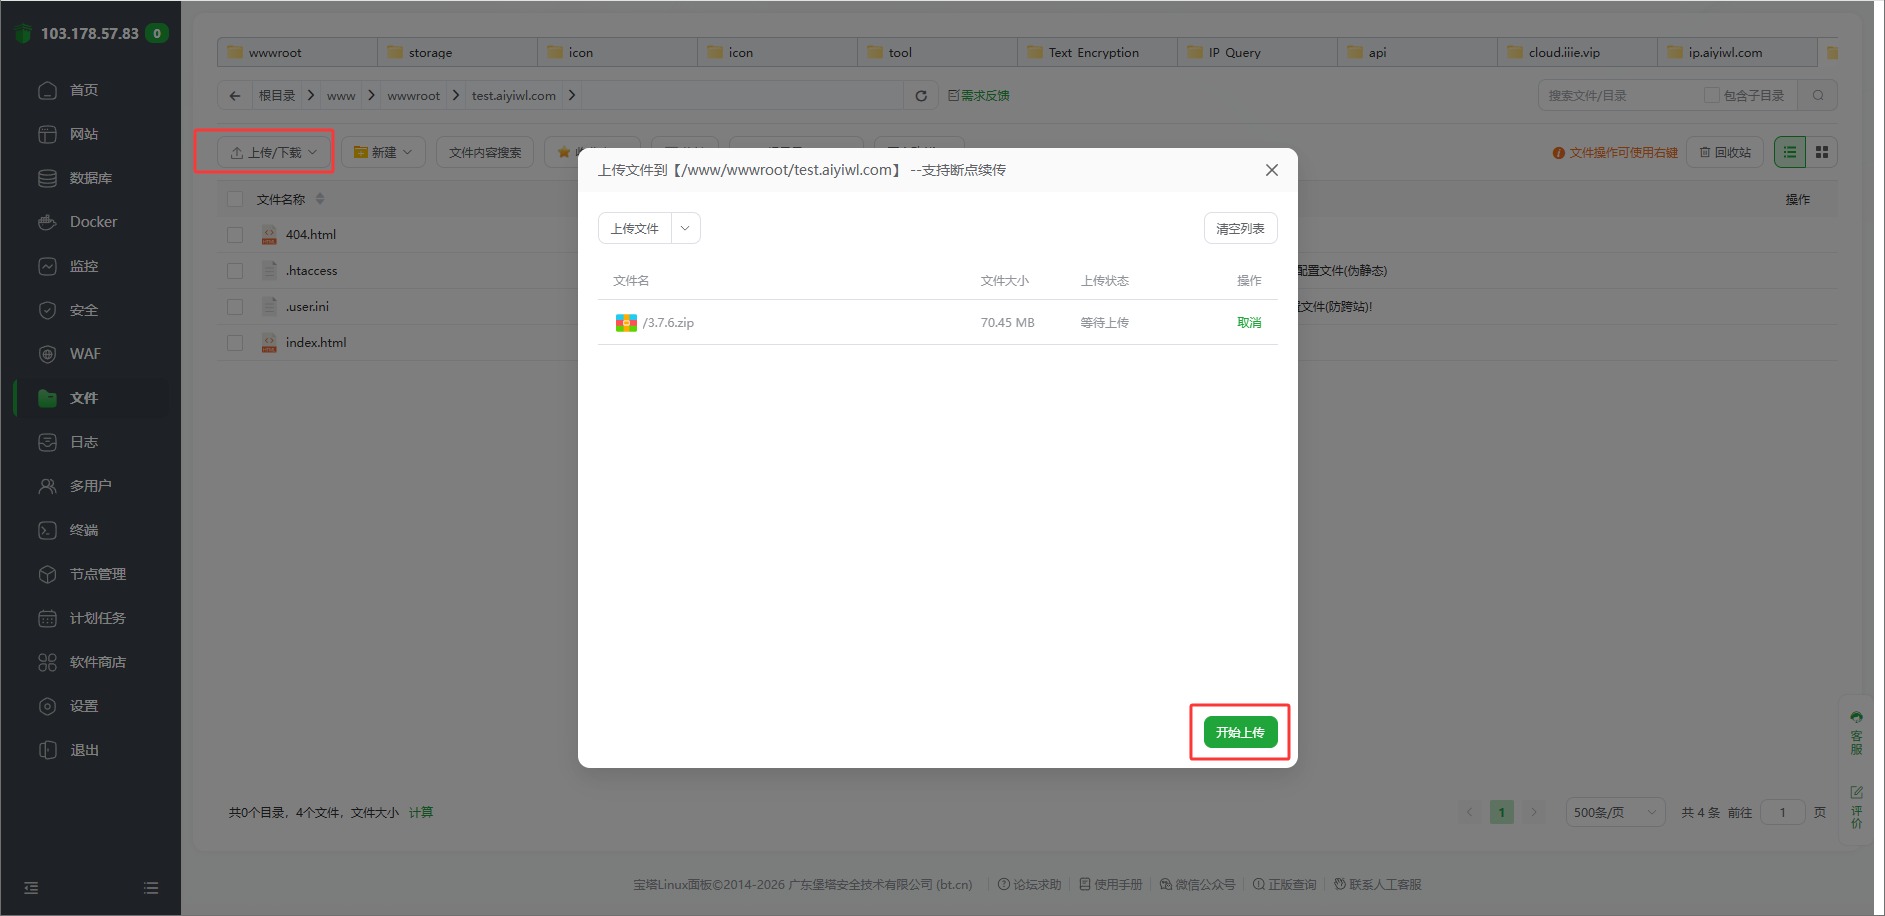Open the 500条/页 page size dropdown
Viewport: 1885px width, 916px height.
pos(1614,812)
